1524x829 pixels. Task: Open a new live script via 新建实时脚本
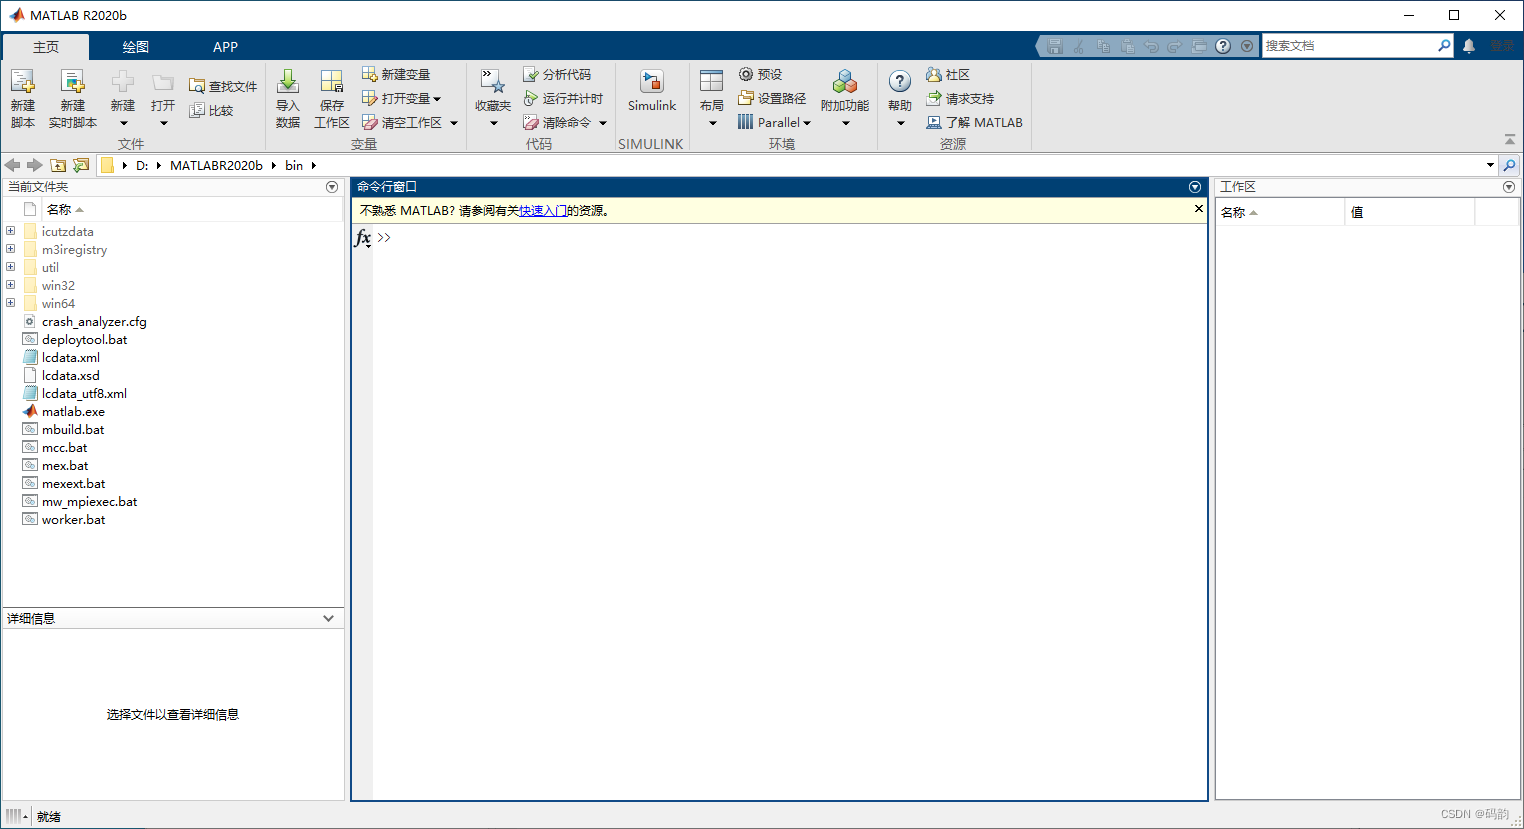coord(71,97)
